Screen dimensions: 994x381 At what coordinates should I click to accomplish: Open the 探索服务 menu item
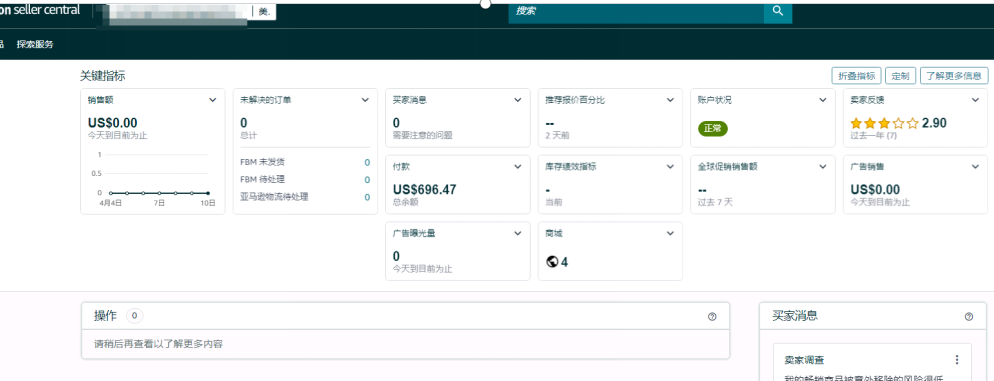35,44
